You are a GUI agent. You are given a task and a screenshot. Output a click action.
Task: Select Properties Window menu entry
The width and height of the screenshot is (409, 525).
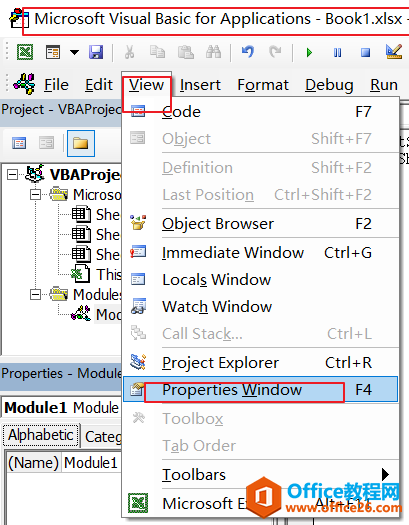(260, 389)
